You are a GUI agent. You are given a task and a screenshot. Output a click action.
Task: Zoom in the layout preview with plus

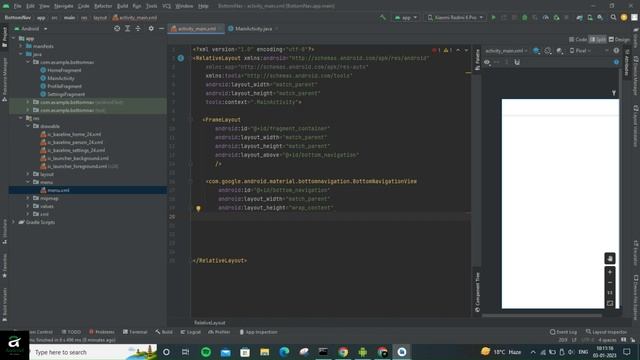(x=610, y=272)
